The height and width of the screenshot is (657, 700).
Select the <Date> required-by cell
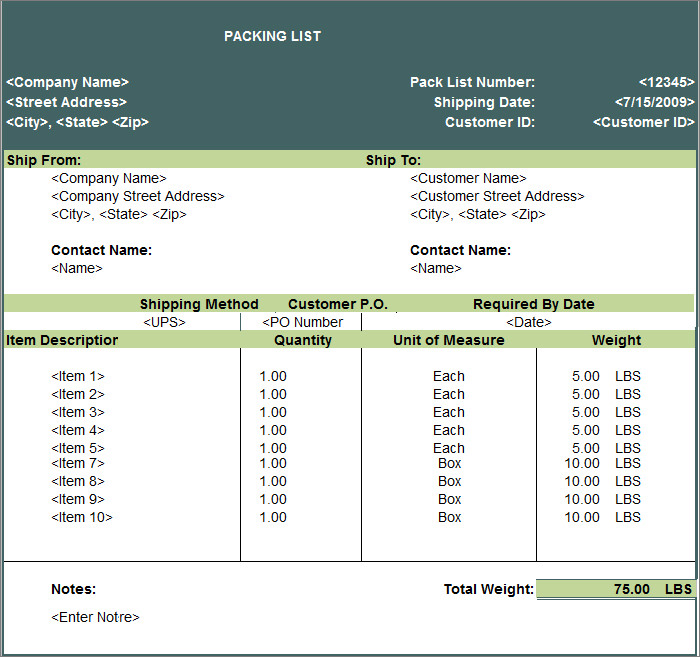pos(529,322)
